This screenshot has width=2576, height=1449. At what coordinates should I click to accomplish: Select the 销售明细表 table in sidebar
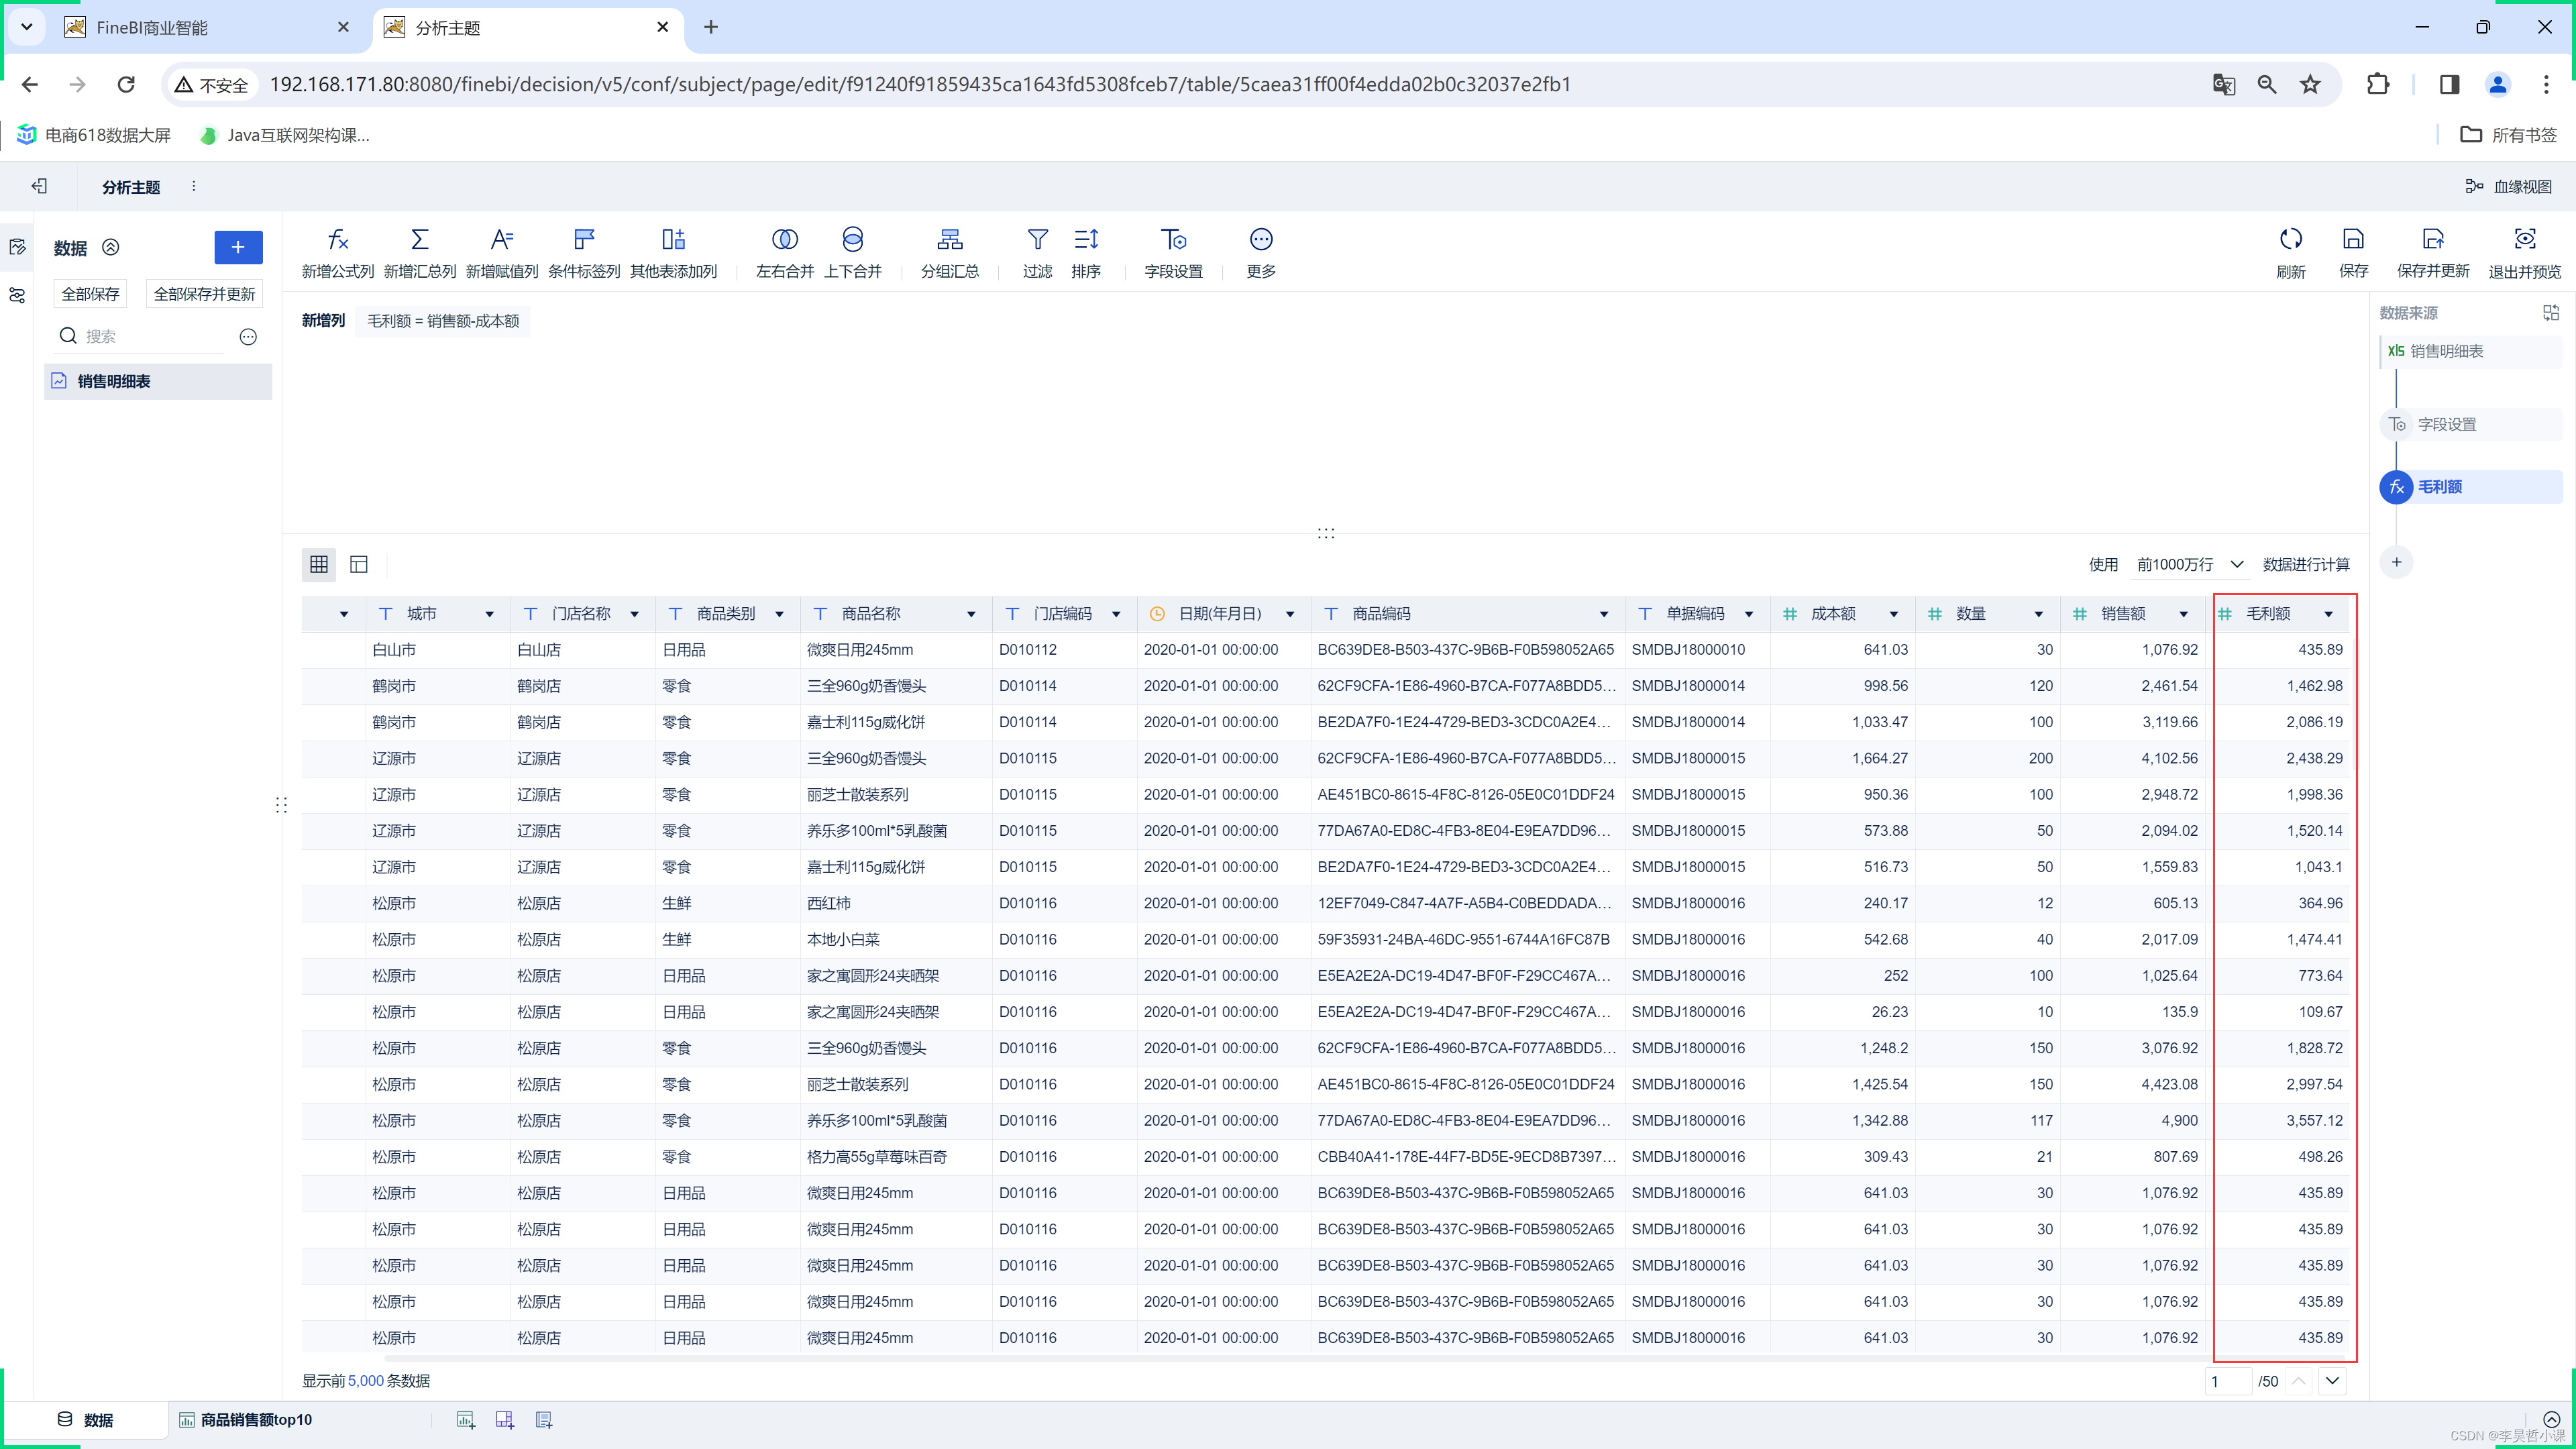point(158,381)
